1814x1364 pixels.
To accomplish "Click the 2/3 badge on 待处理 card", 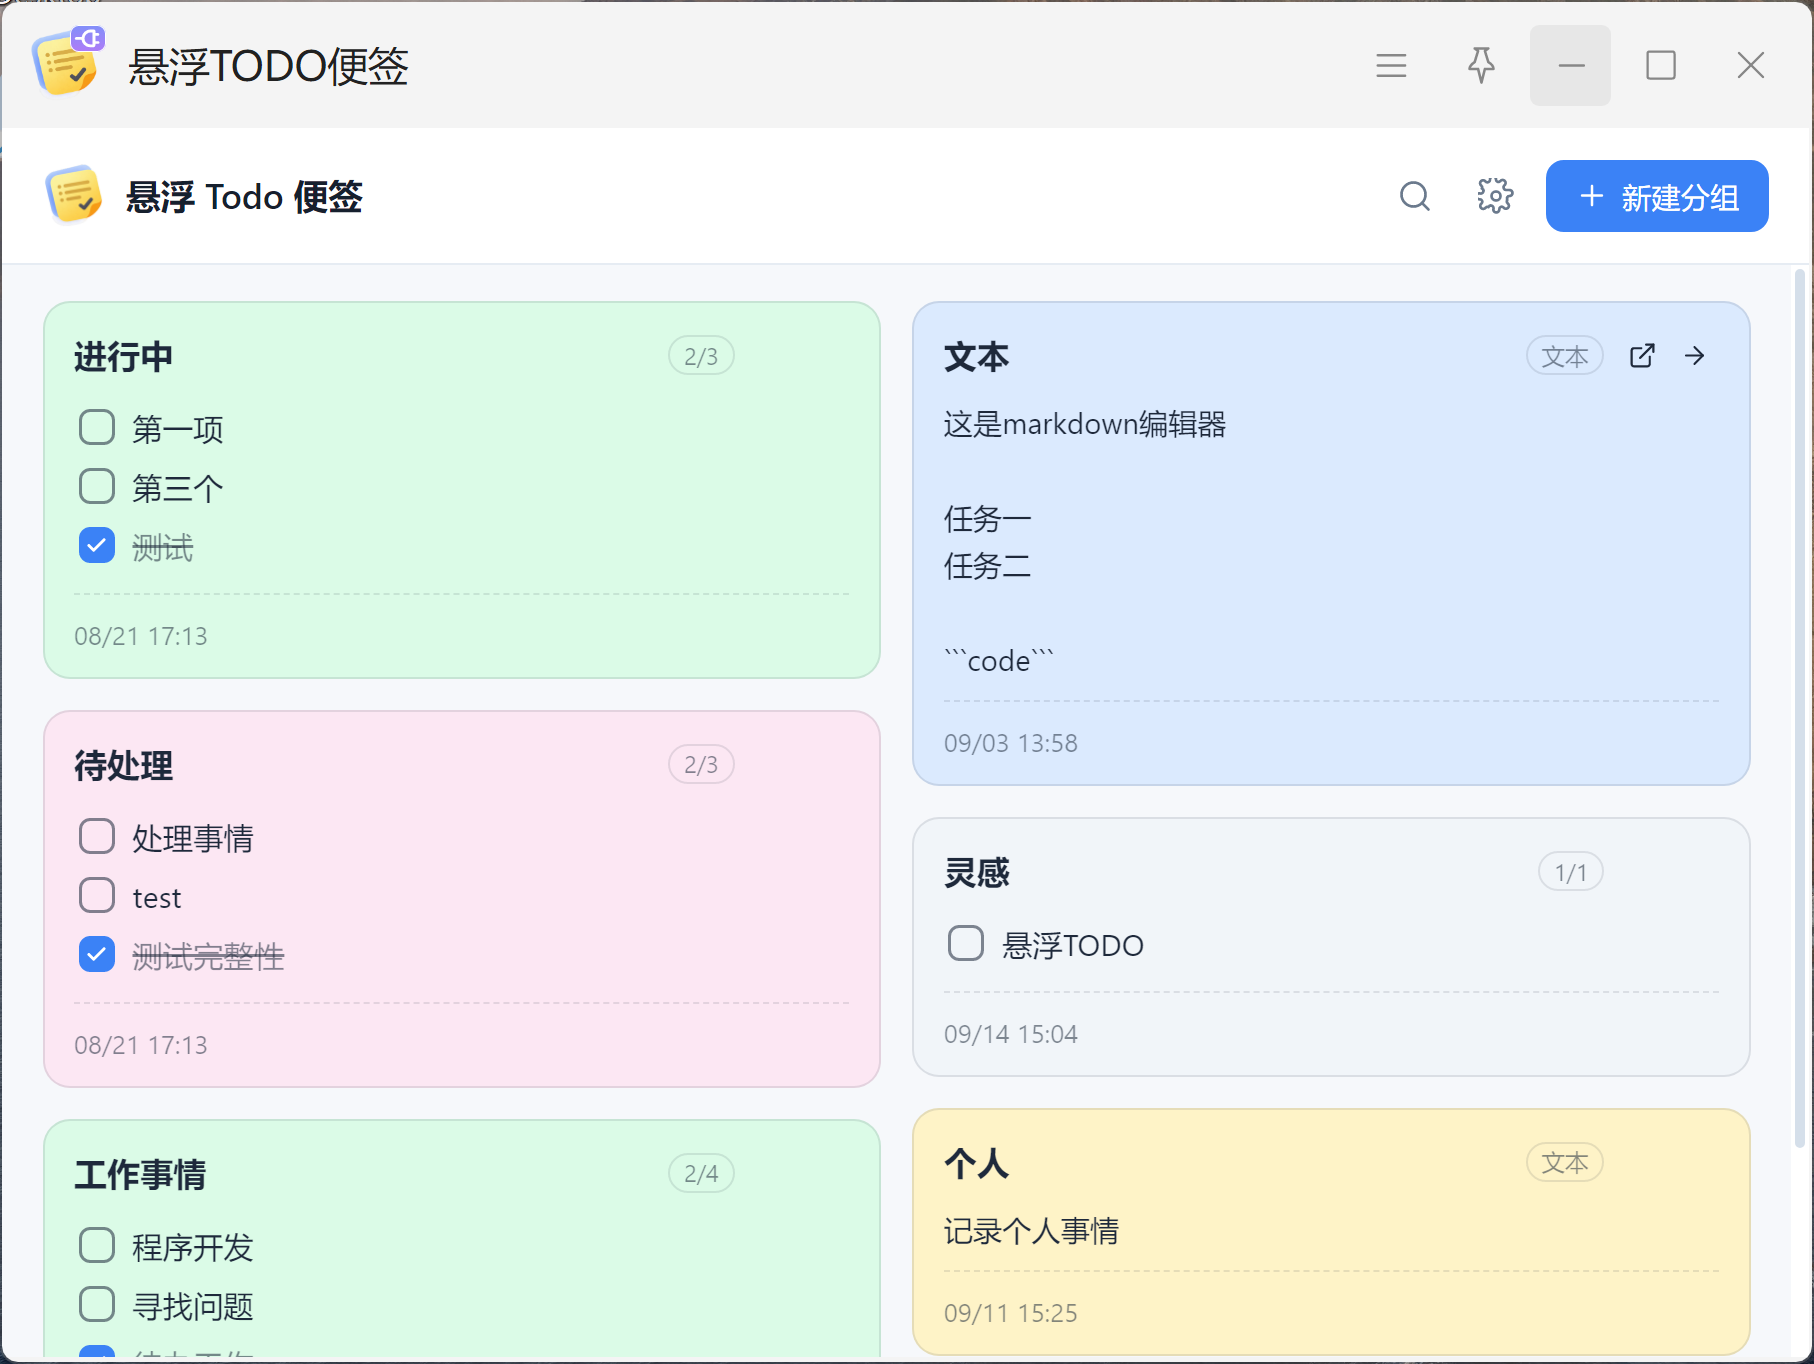I will (701, 765).
